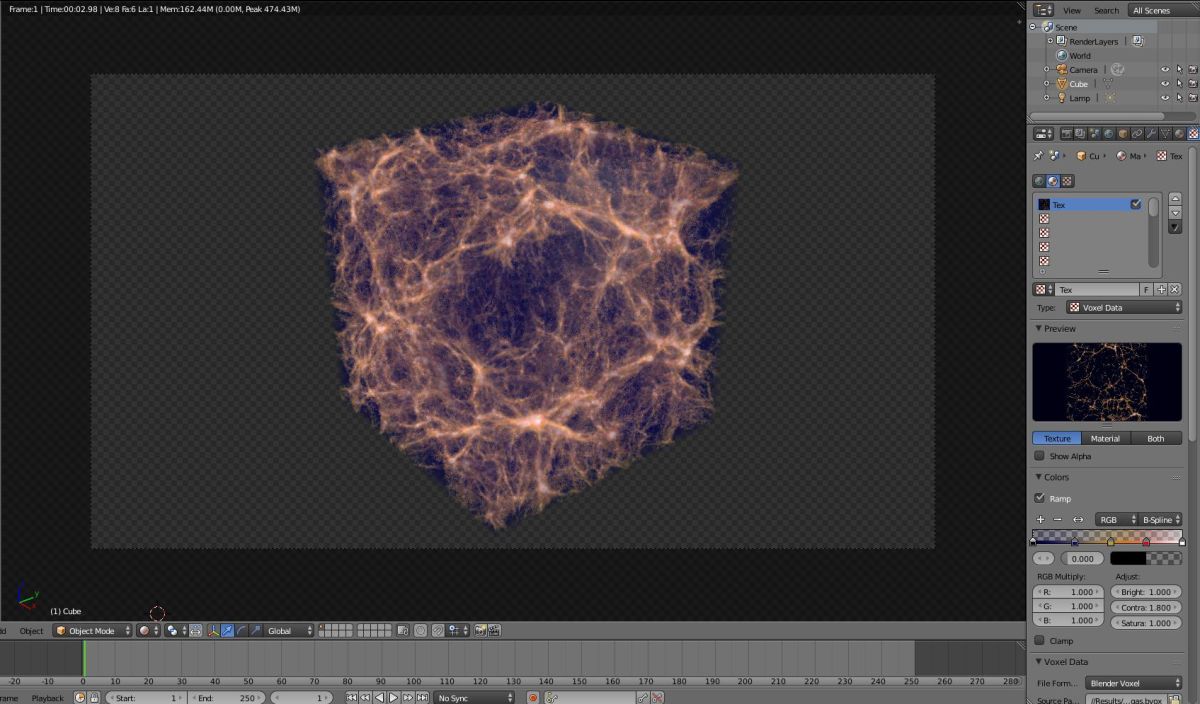Open timeline Playback menu
Screen dimensions: 1200x704
pyautogui.click(x=47, y=698)
